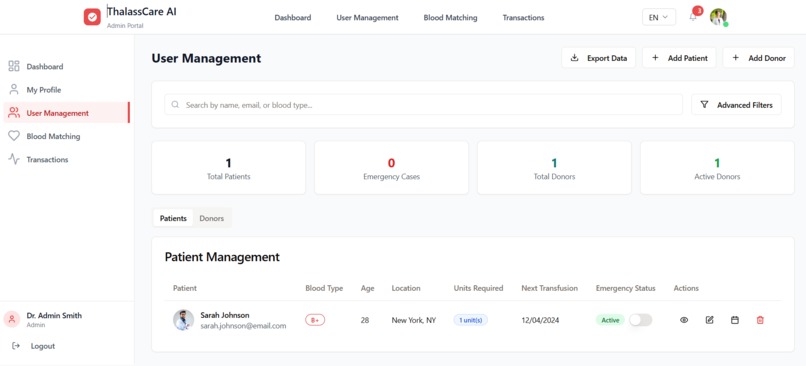Open Transactions in top navigation
The width and height of the screenshot is (806, 366).
(x=523, y=17)
